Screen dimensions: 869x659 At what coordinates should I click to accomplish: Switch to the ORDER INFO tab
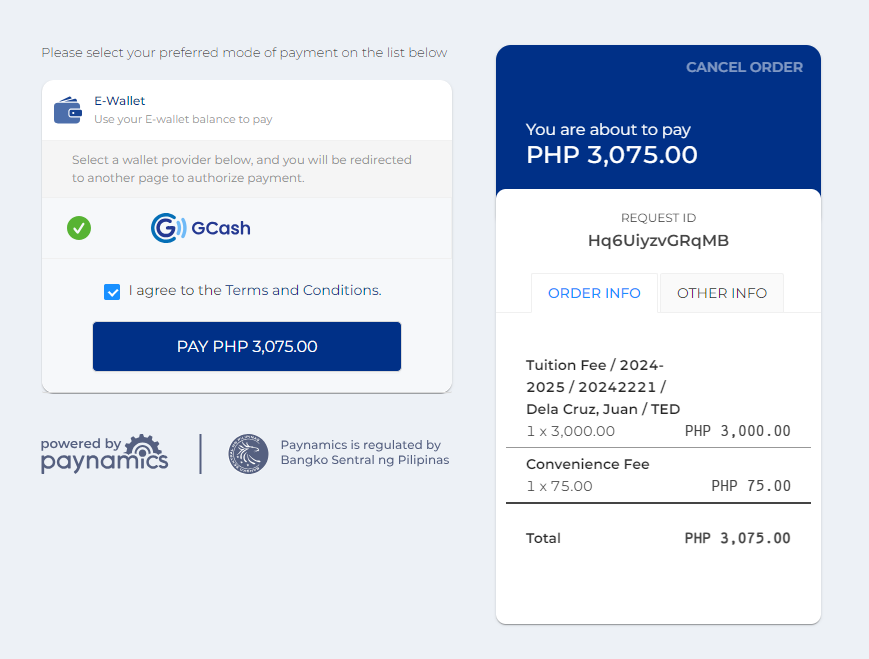point(594,293)
